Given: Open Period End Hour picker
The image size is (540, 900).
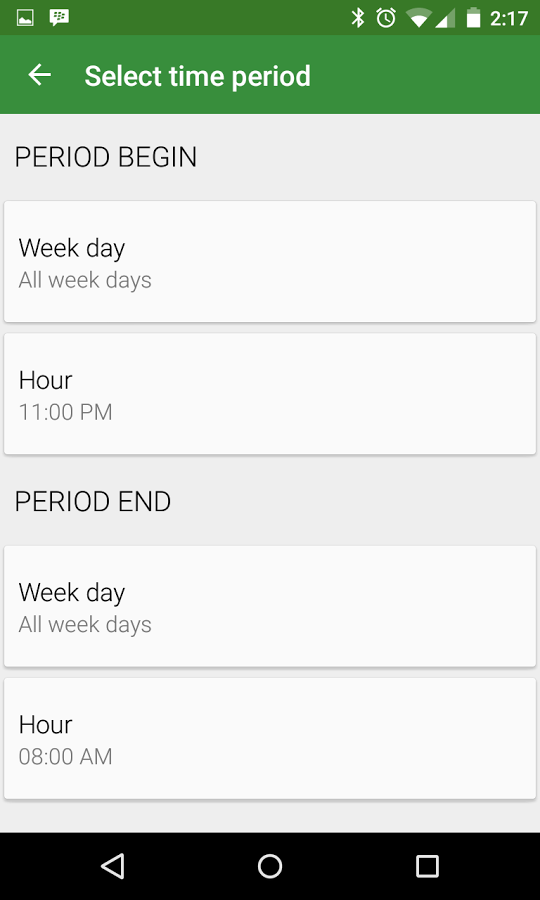Looking at the screenshot, I should coord(270,738).
